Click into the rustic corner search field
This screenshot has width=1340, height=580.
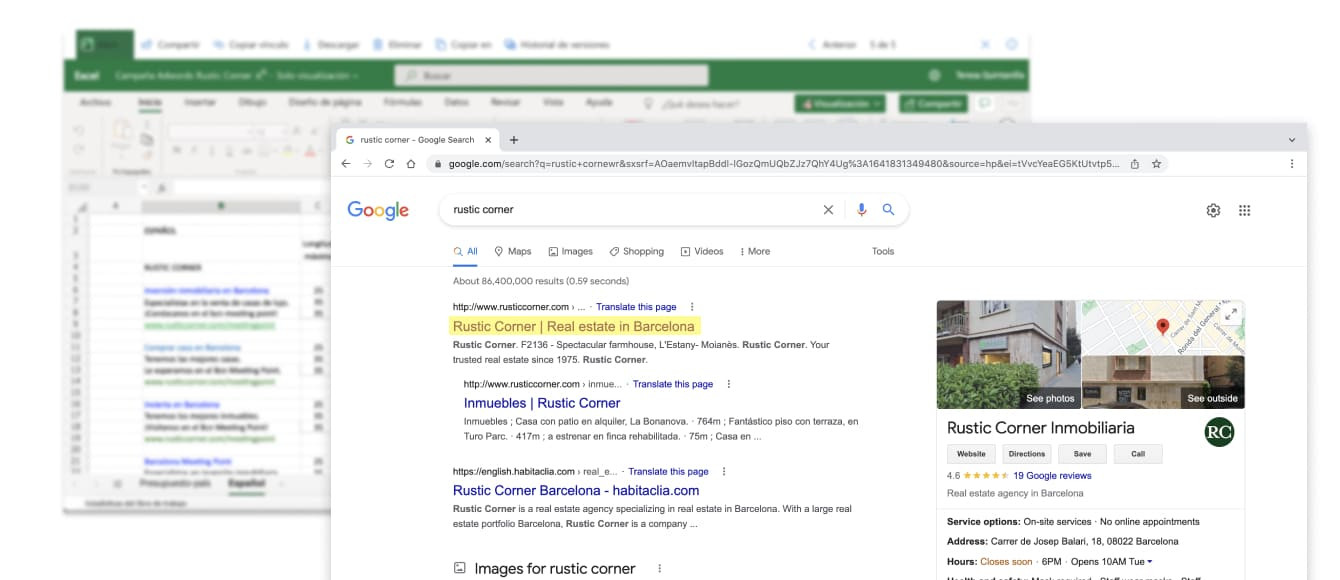[x=630, y=210]
